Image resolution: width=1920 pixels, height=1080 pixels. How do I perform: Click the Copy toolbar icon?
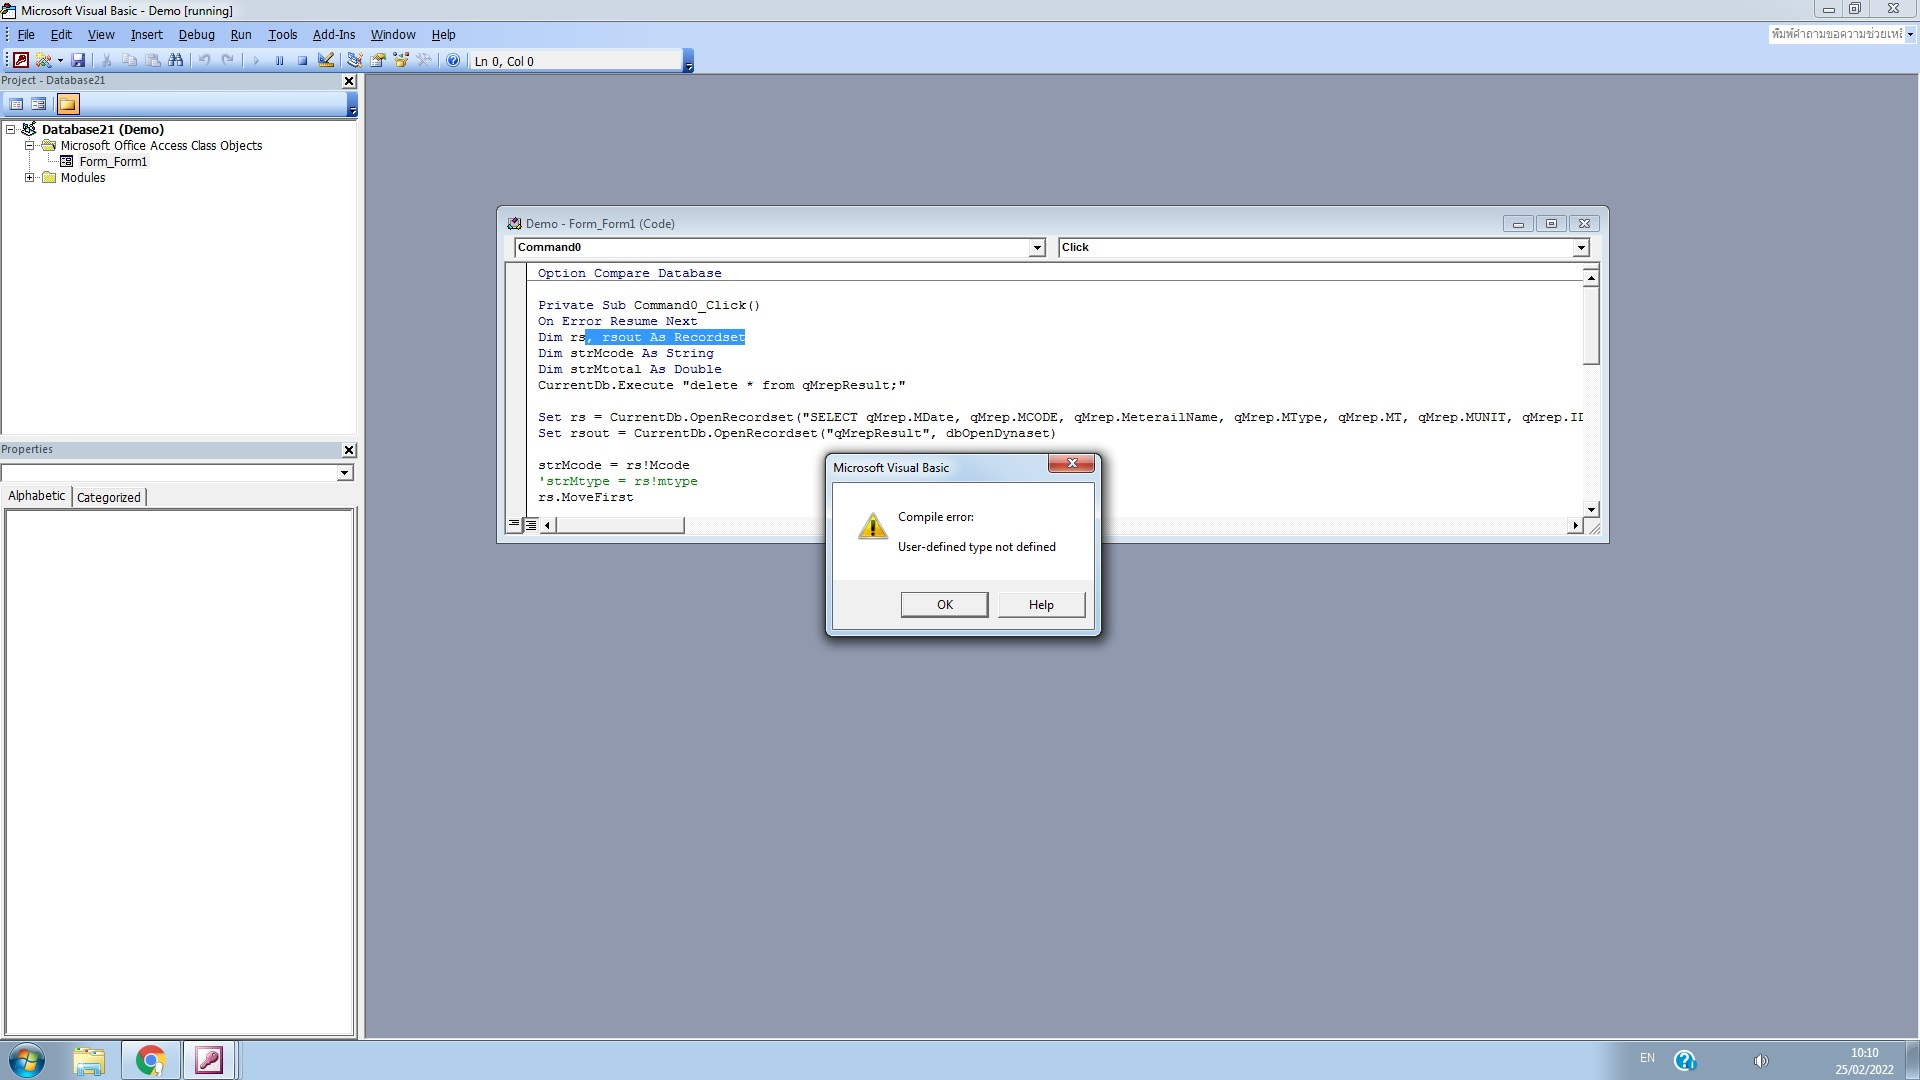pyautogui.click(x=129, y=61)
